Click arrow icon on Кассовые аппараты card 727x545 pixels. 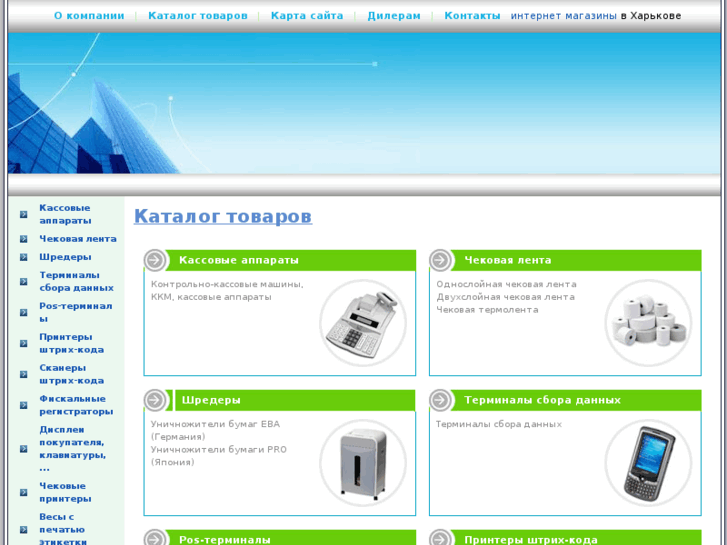point(155,260)
